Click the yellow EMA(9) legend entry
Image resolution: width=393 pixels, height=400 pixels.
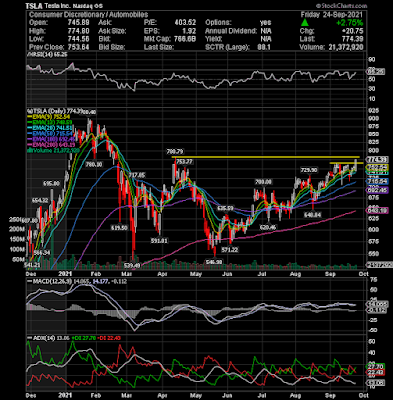click(x=48, y=117)
